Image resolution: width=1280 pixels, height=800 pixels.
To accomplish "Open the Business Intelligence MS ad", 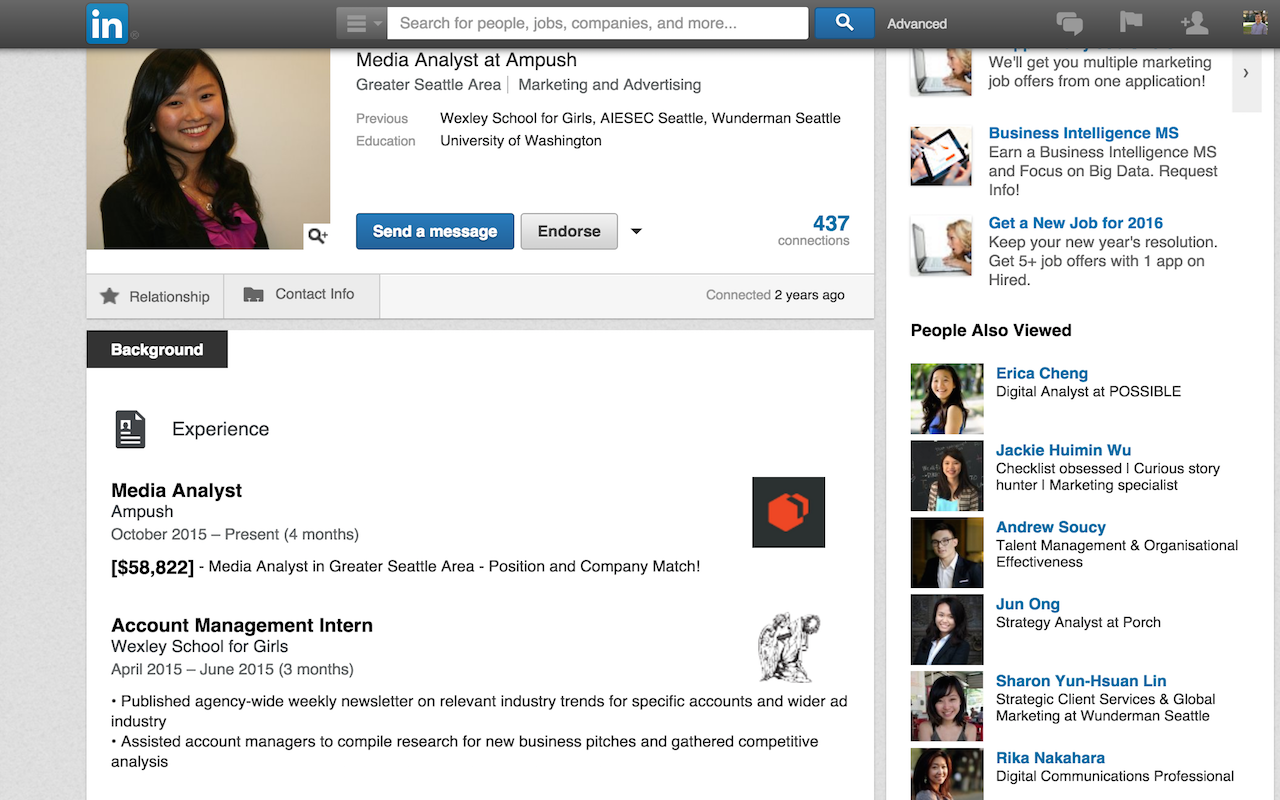I will (1084, 133).
